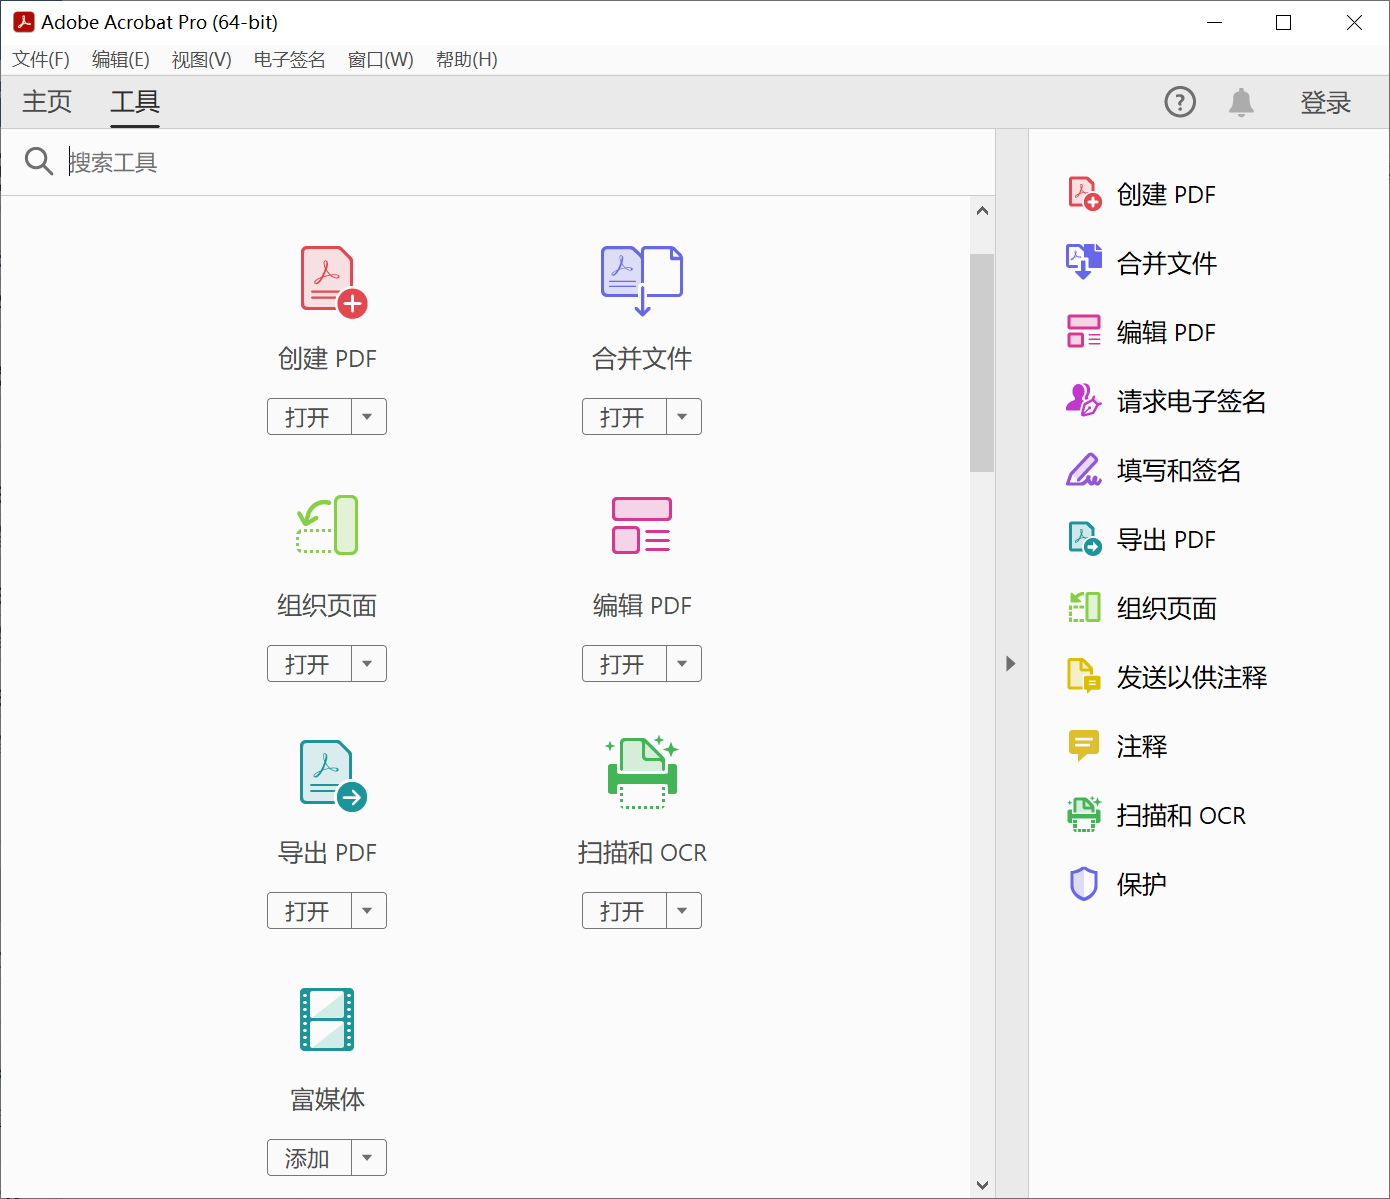Click 打开 button under 编辑 PDF

[624, 664]
